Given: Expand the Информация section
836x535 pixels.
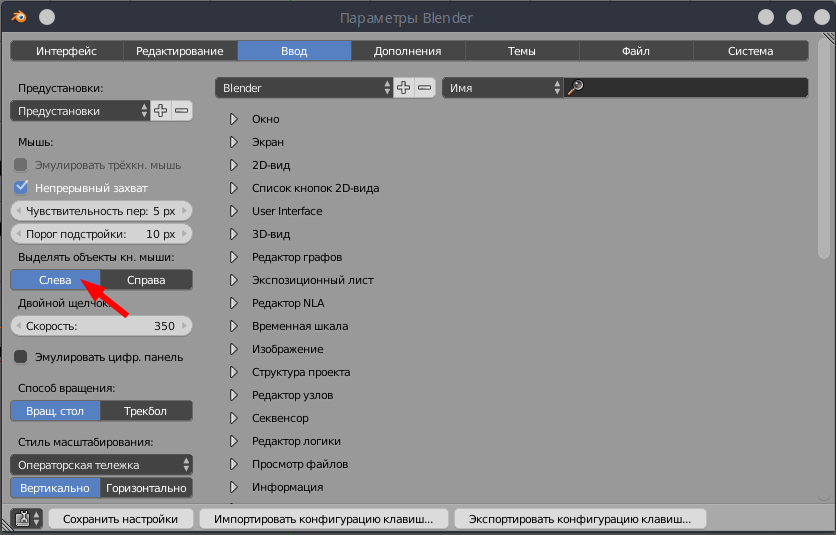Looking at the screenshot, I should pyautogui.click(x=234, y=487).
